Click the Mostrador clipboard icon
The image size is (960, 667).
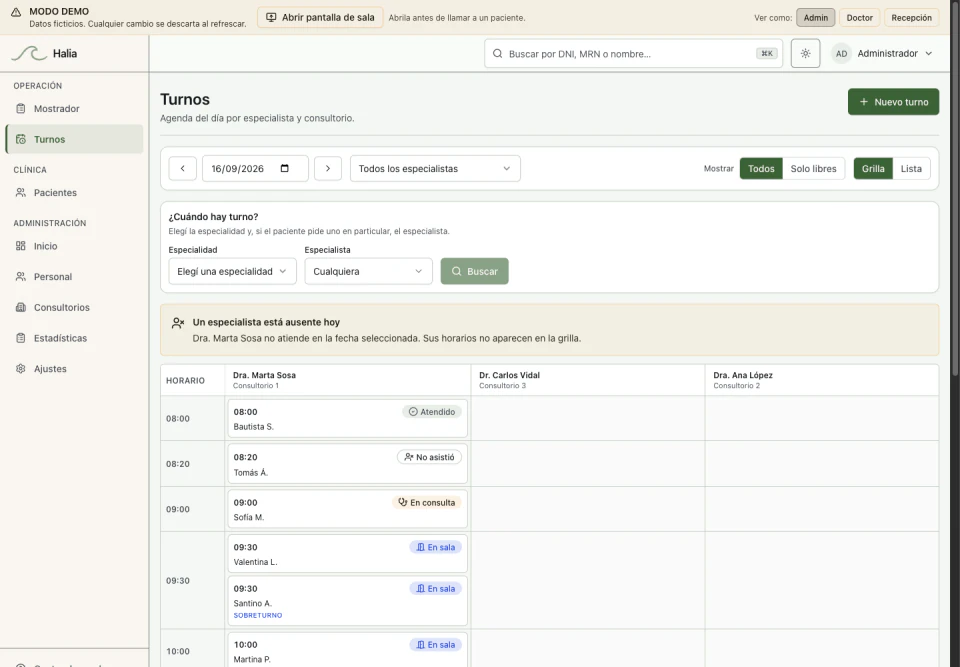click(x=21, y=108)
